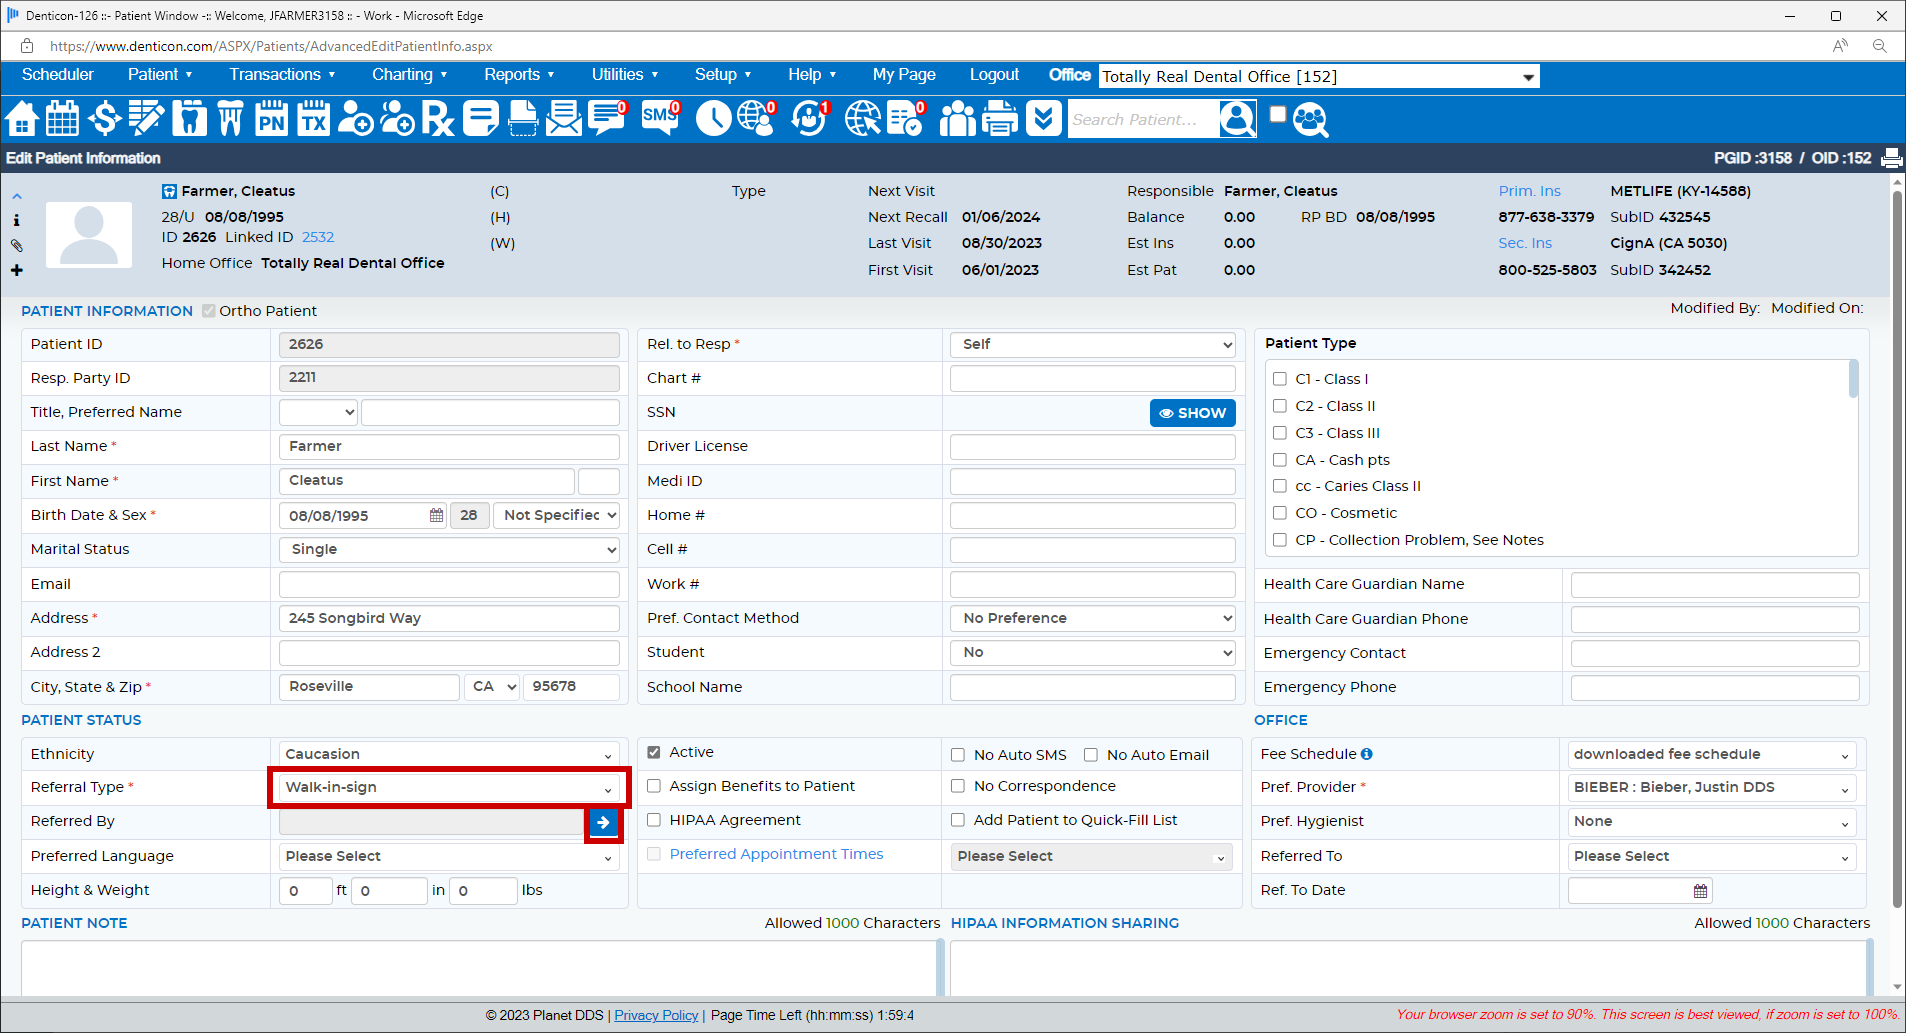
Task: Open the tooth chart icon
Action: coord(189,119)
